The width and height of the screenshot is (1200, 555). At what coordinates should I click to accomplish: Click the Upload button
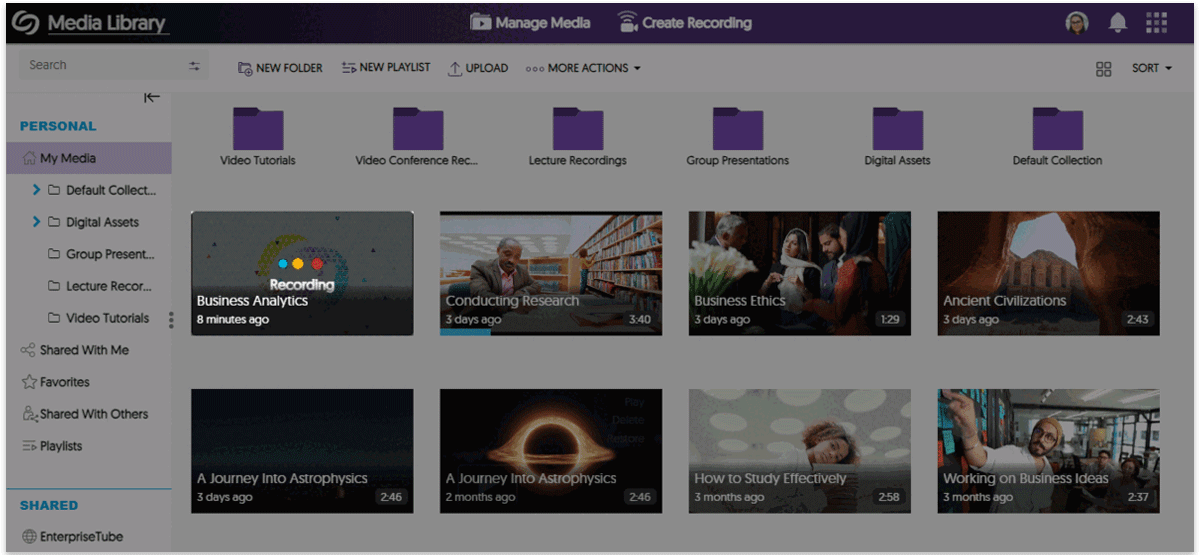(x=478, y=68)
